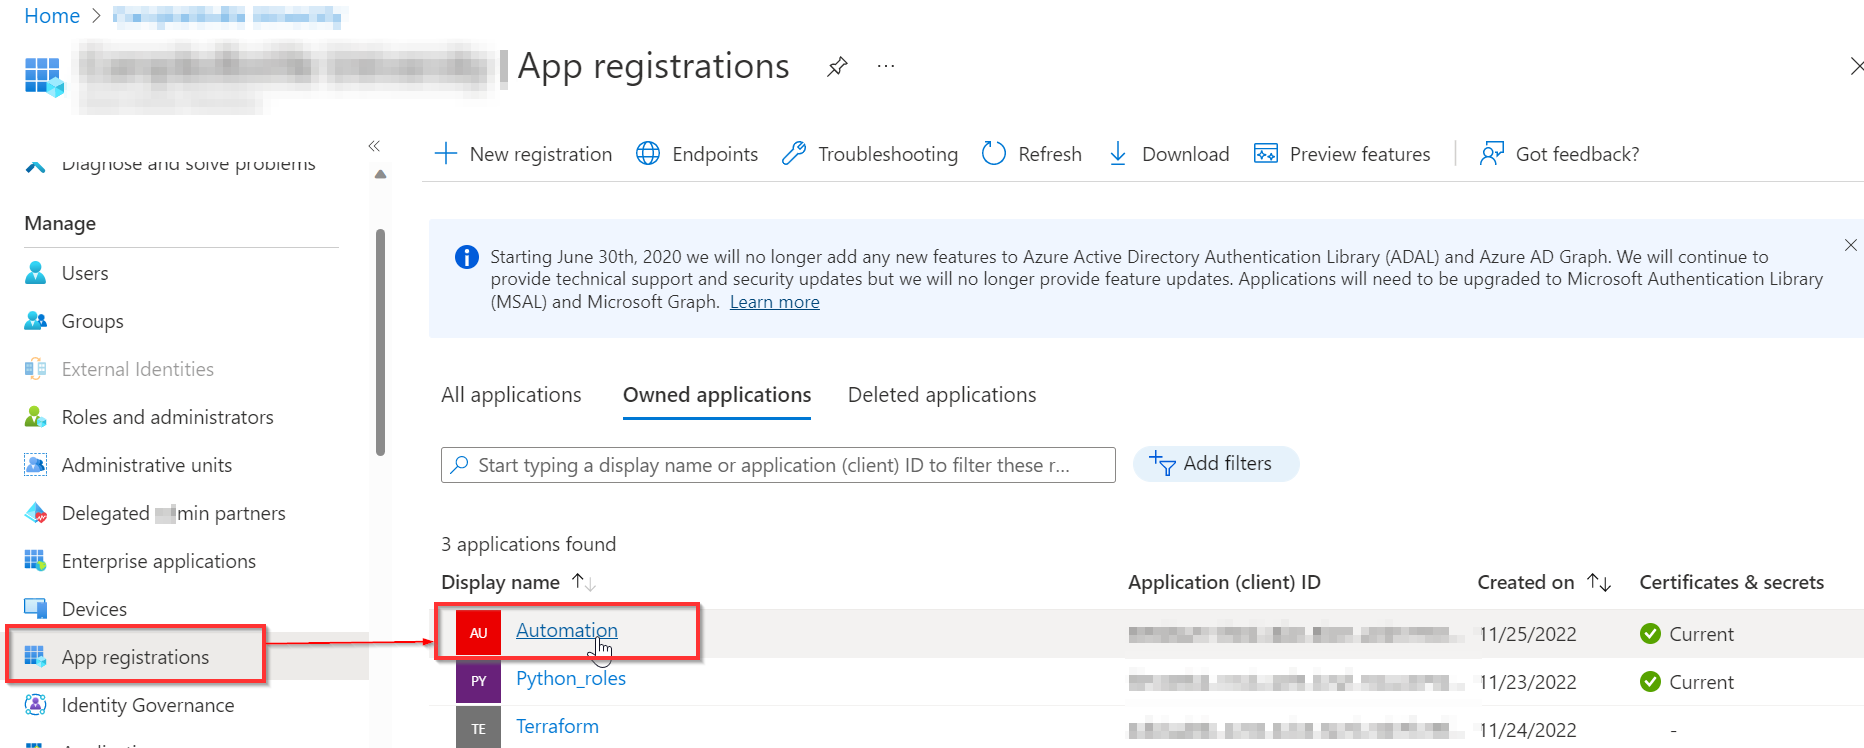Switch to the Deleted applications tab
The width and height of the screenshot is (1864, 748).
pos(941,395)
